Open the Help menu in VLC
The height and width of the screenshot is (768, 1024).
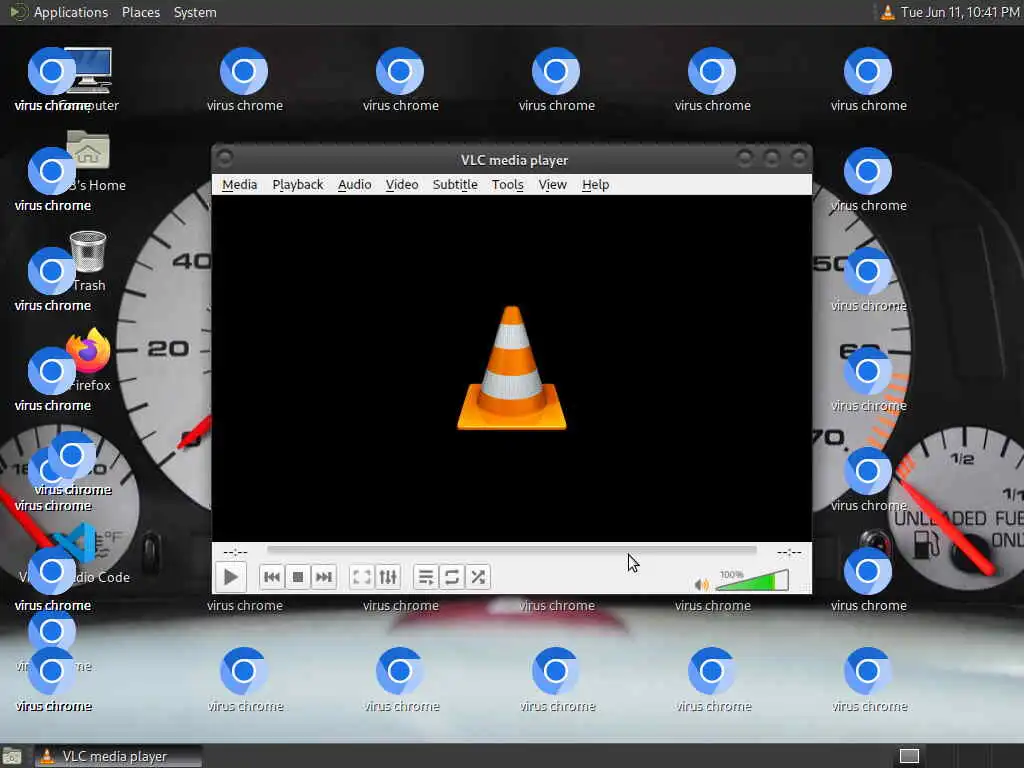pos(596,185)
